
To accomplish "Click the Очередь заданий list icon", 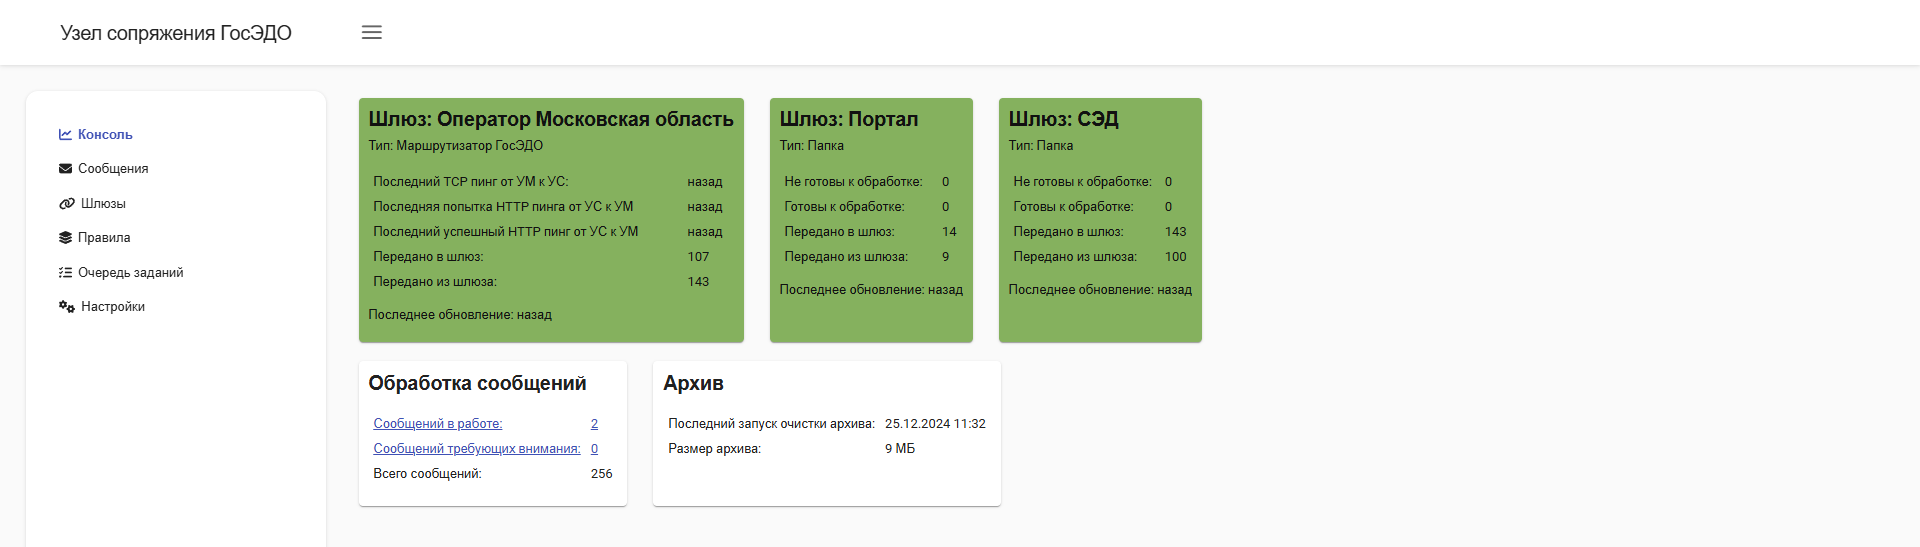I will coord(65,272).
